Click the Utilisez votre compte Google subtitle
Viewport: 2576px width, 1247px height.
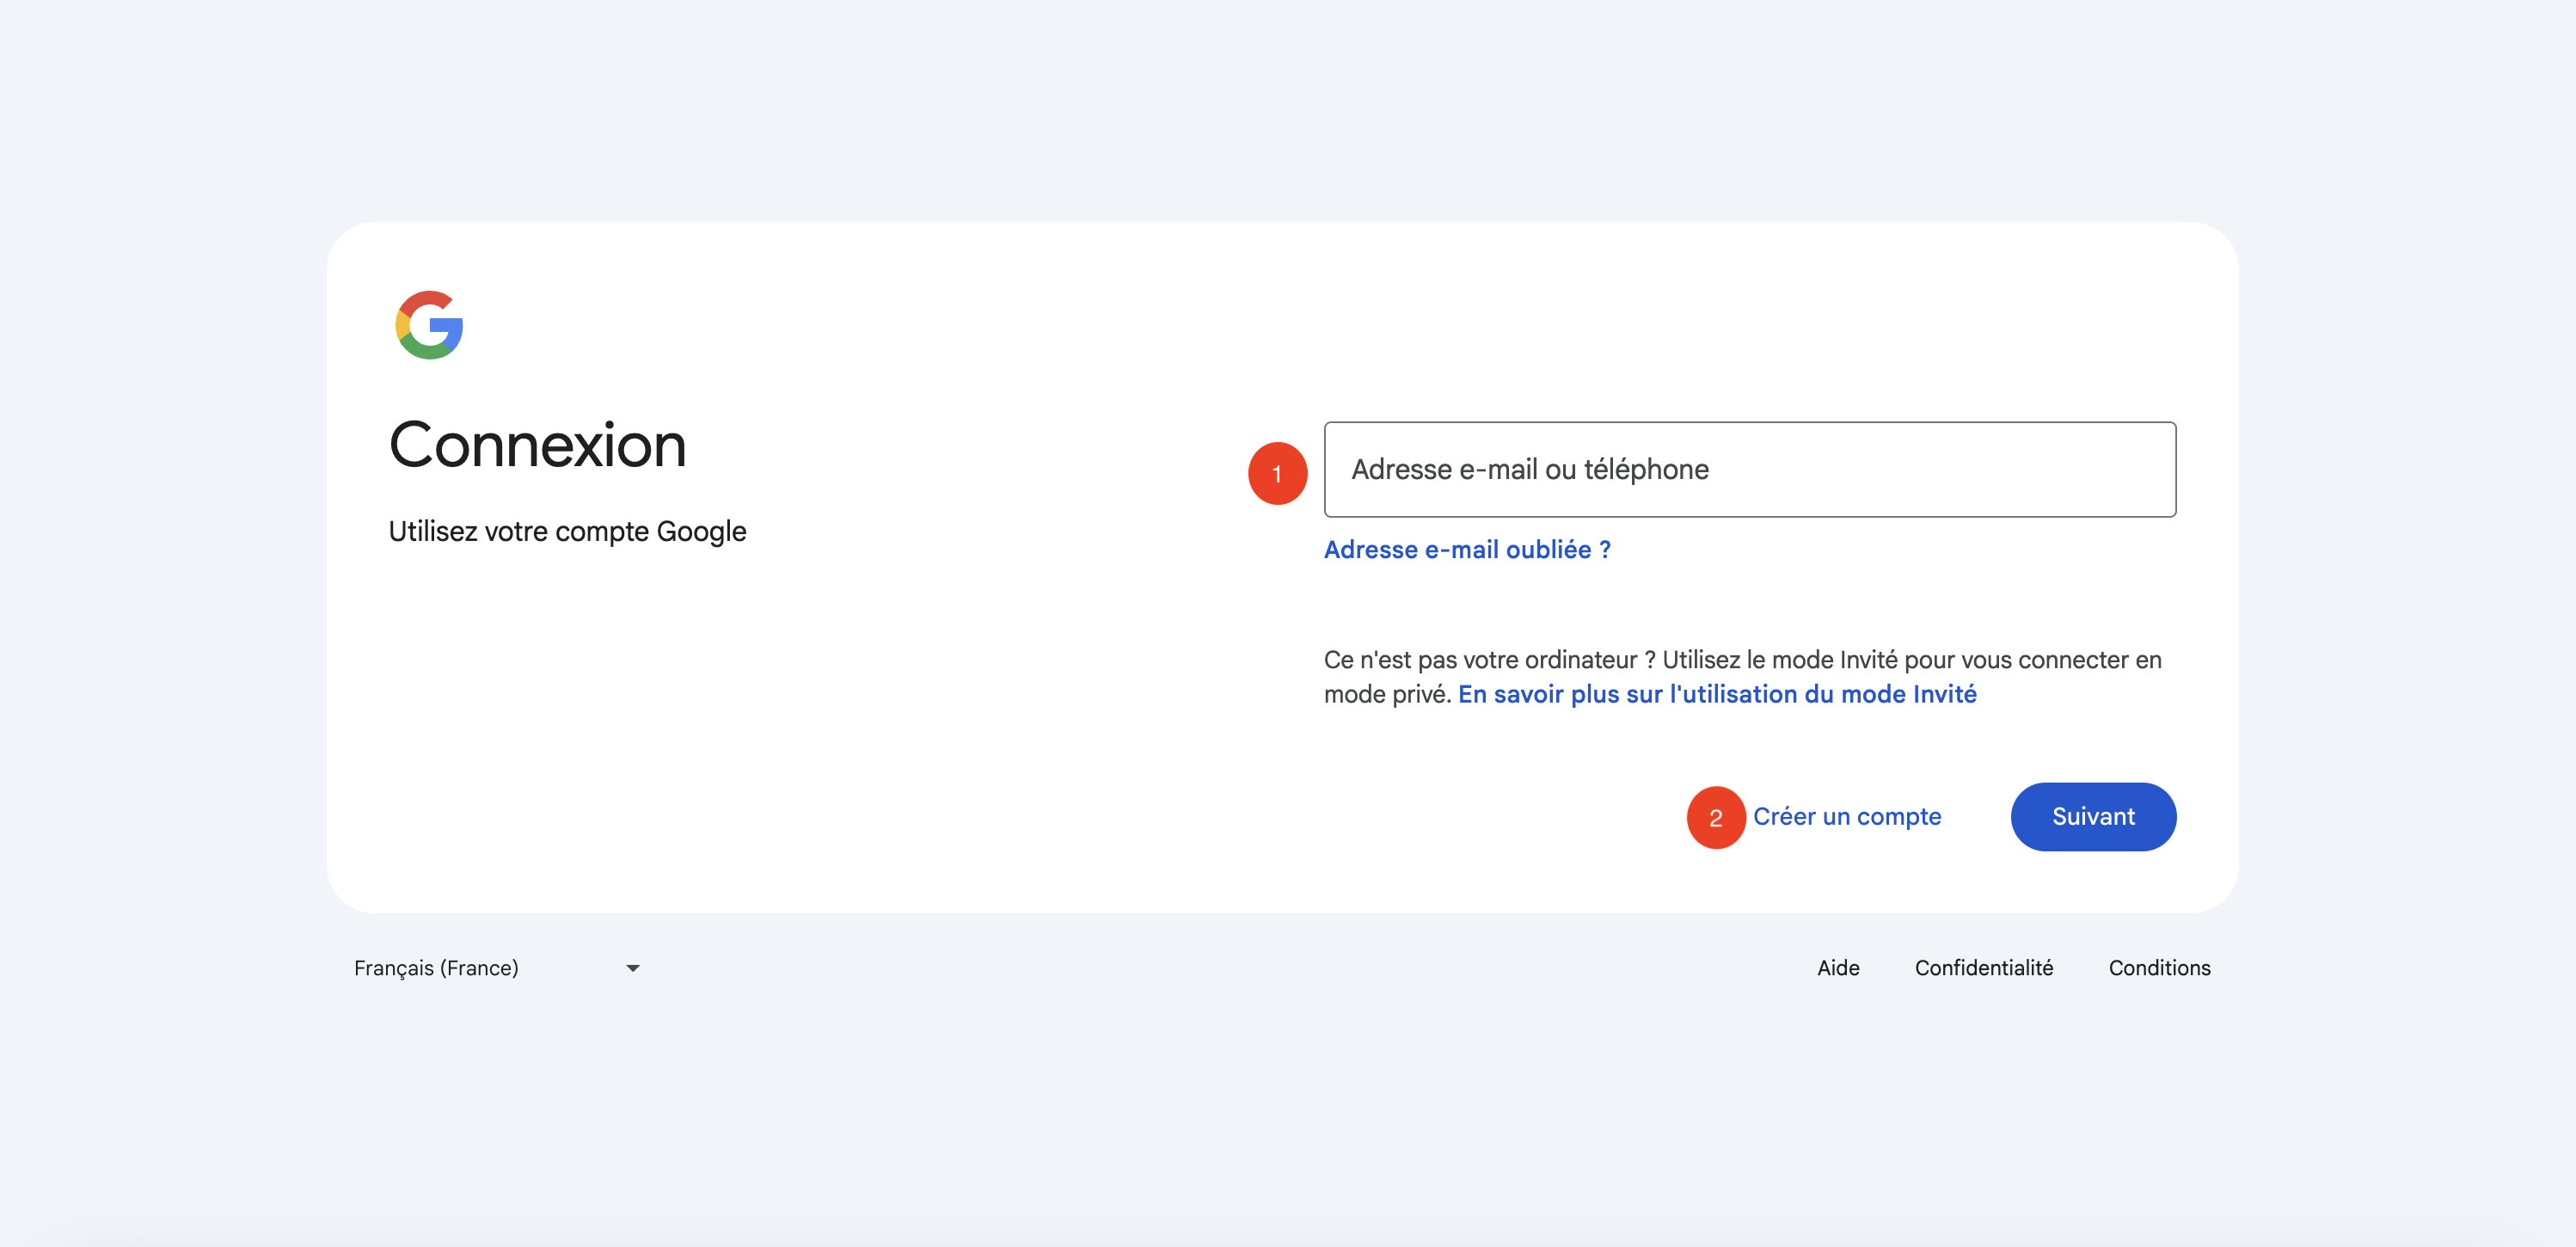pos(567,531)
